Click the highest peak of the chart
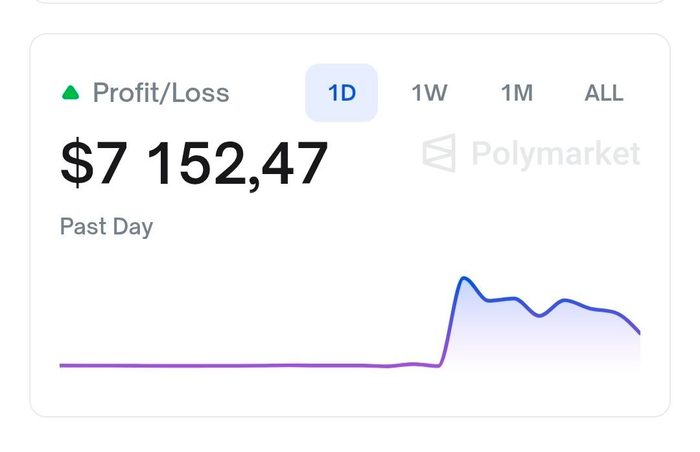700x452 pixels. (464, 278)
